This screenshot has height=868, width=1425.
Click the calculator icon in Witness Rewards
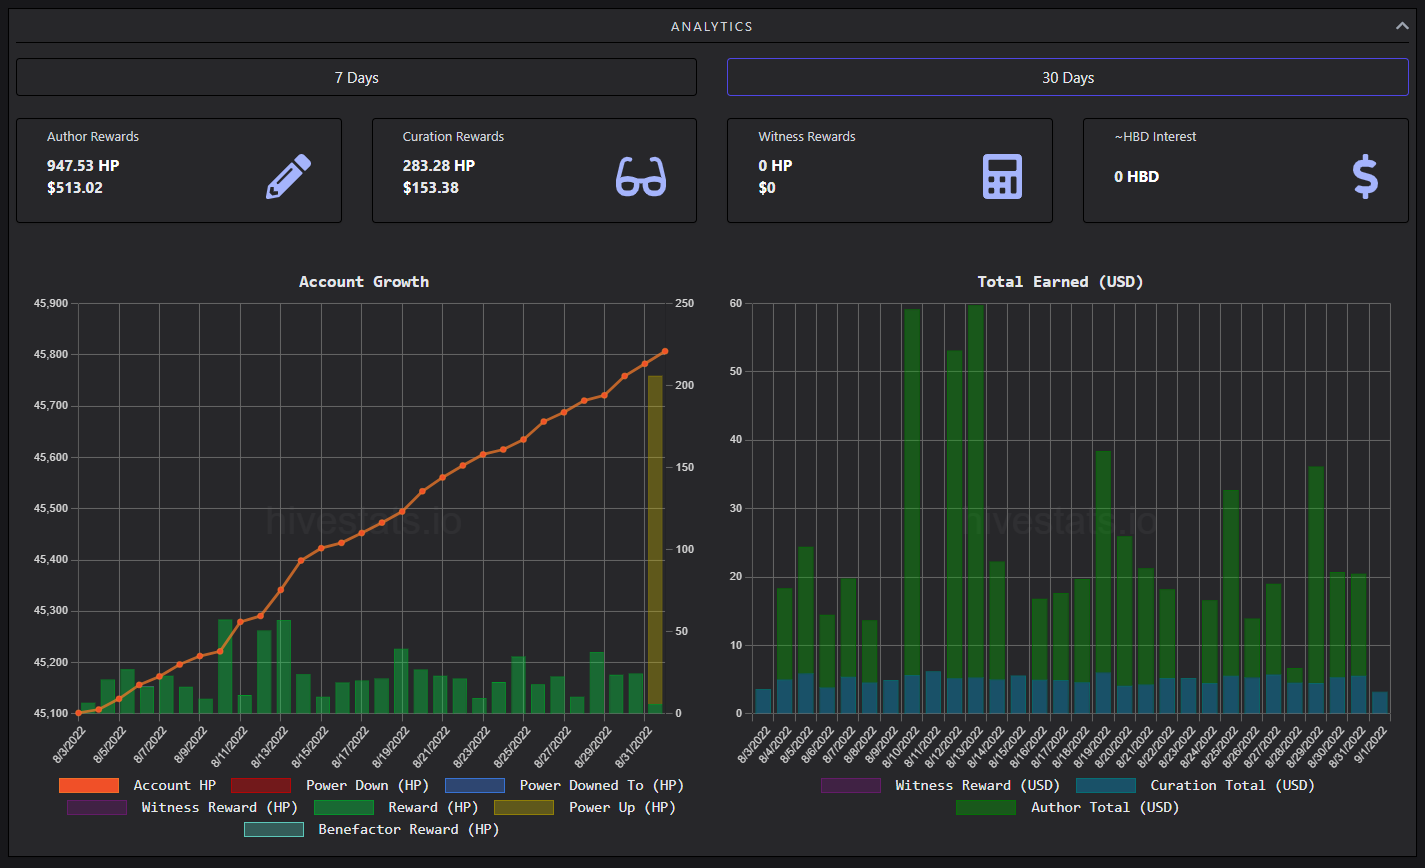click(x=1002, y=177)
